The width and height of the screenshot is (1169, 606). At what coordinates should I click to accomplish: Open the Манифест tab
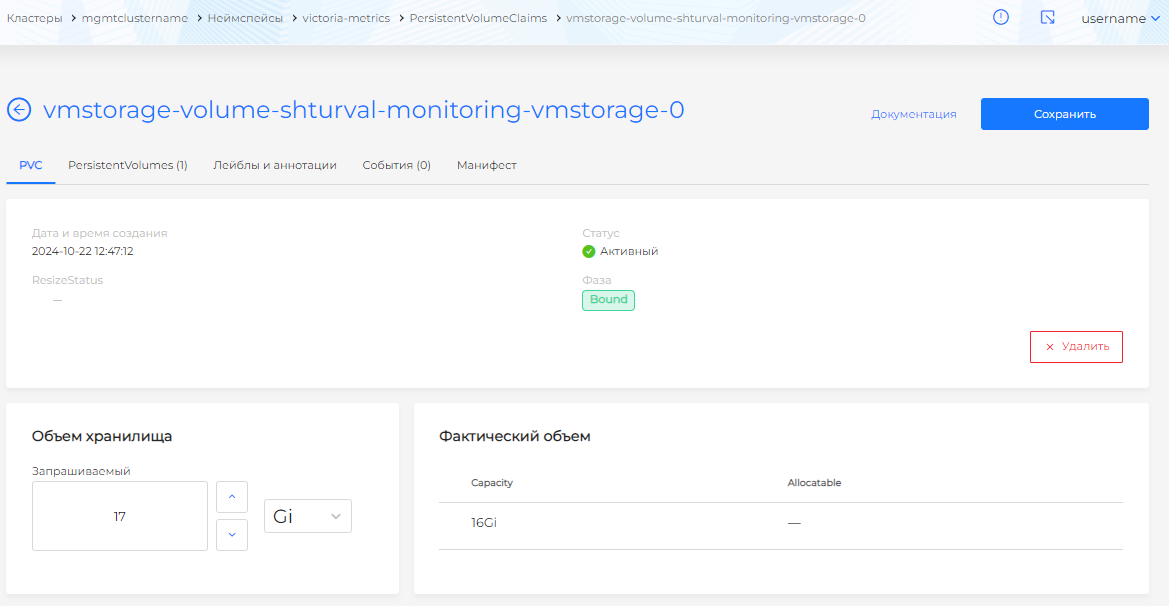[x=487, y=165]
